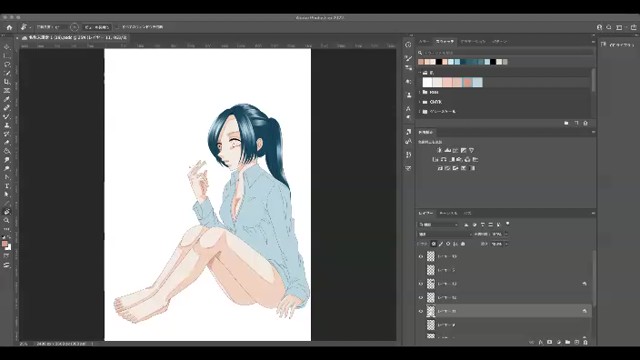
Task: Delete swatch using Swatches panel trash icon
Action: tap(585, 123)
